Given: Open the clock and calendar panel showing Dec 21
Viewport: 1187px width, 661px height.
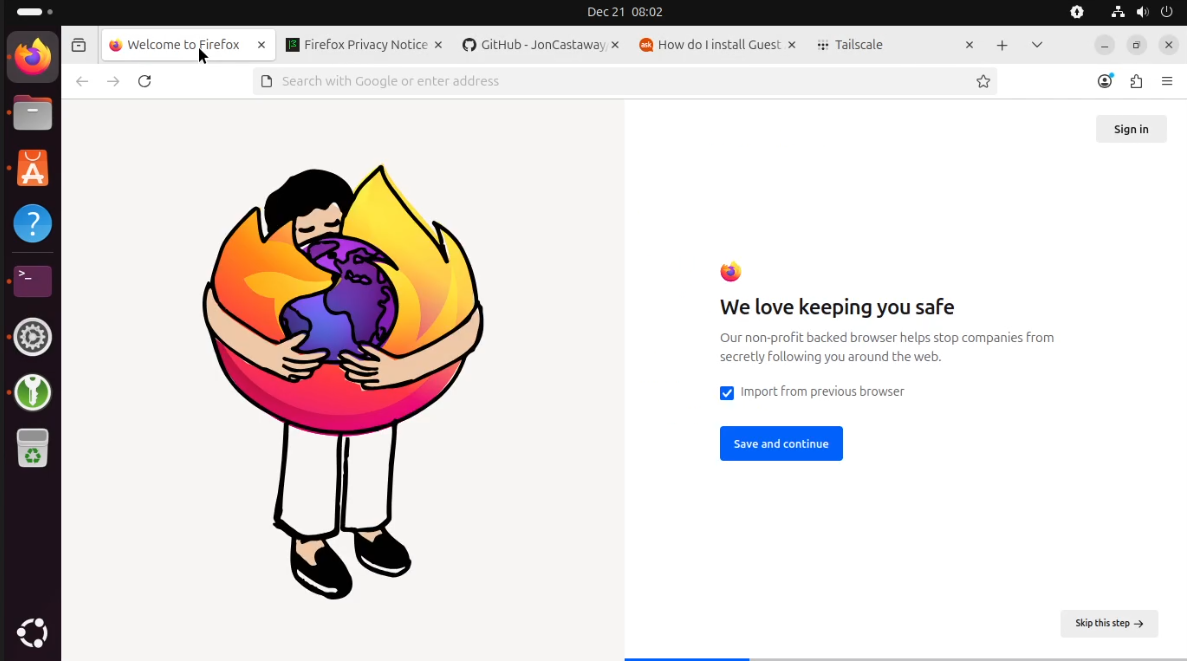Looking at the screenshot, I should pos(624,12).
